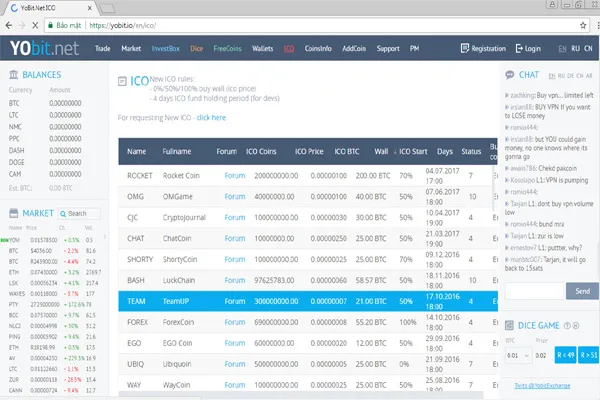Open Forum link for CHAT ChatCoin

235,238
